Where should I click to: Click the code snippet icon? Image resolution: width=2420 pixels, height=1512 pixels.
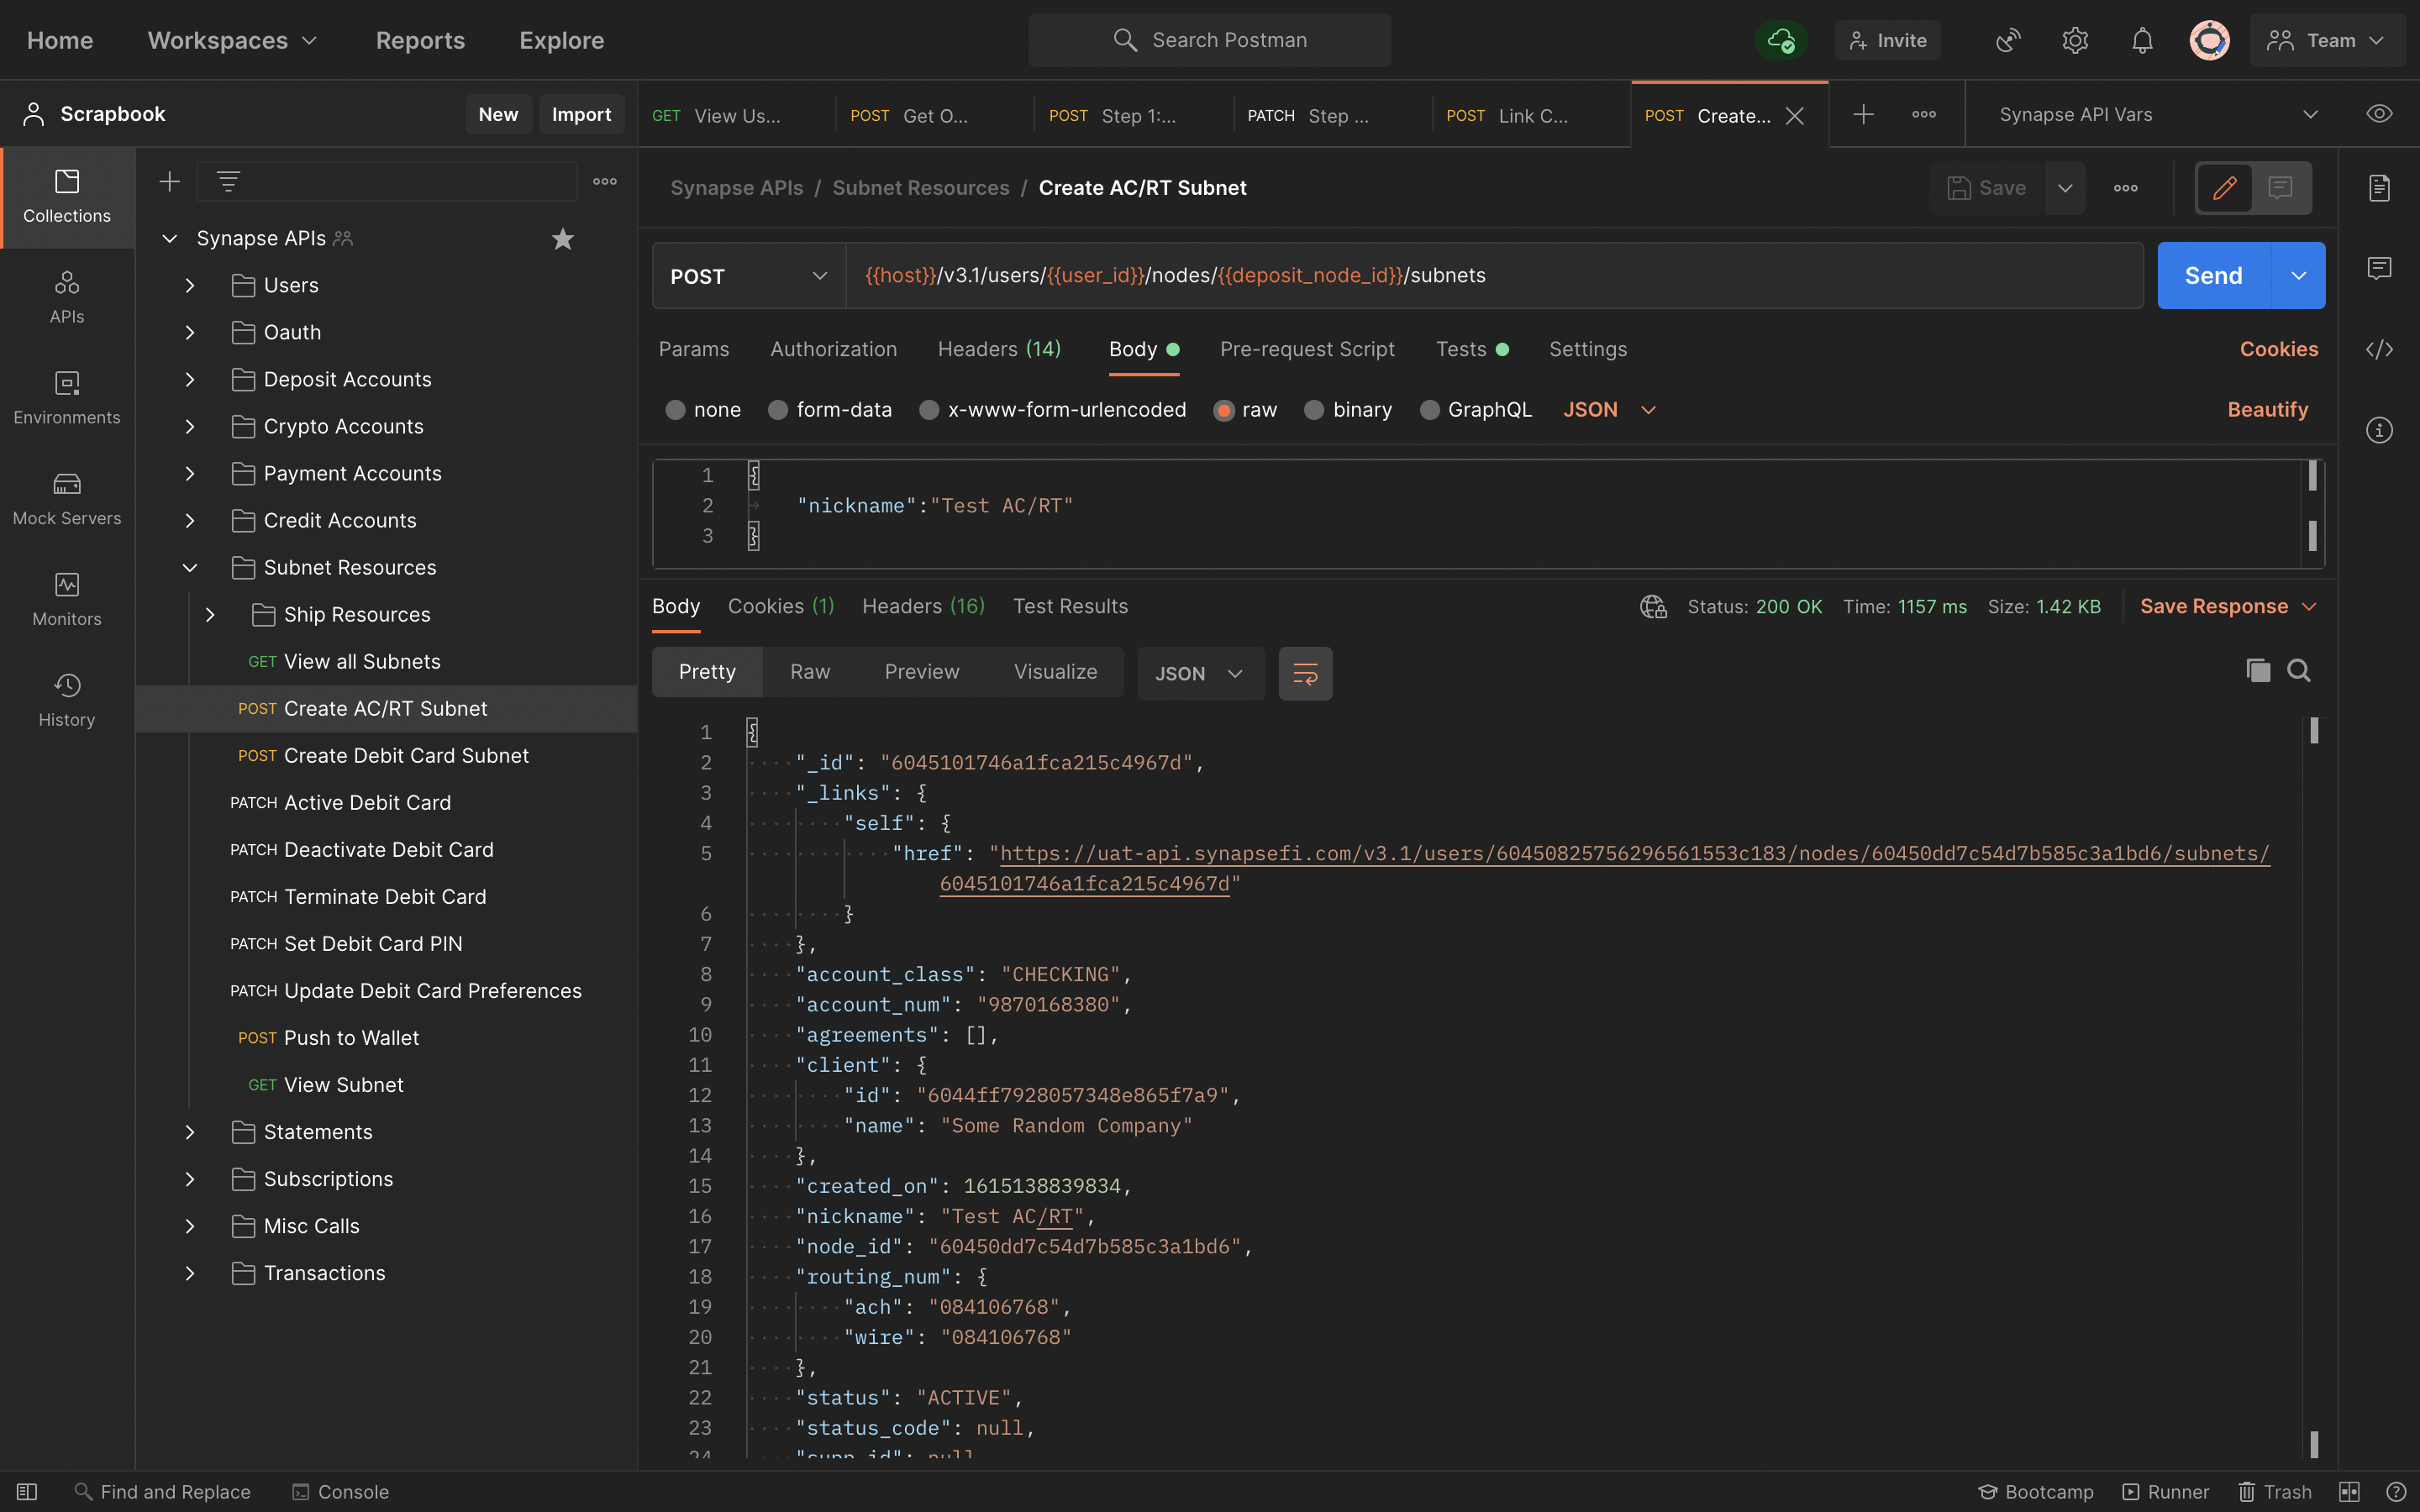point(2379,349)
